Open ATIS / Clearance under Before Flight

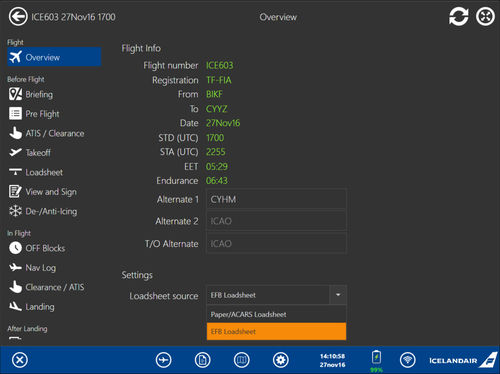pos(46,133)
